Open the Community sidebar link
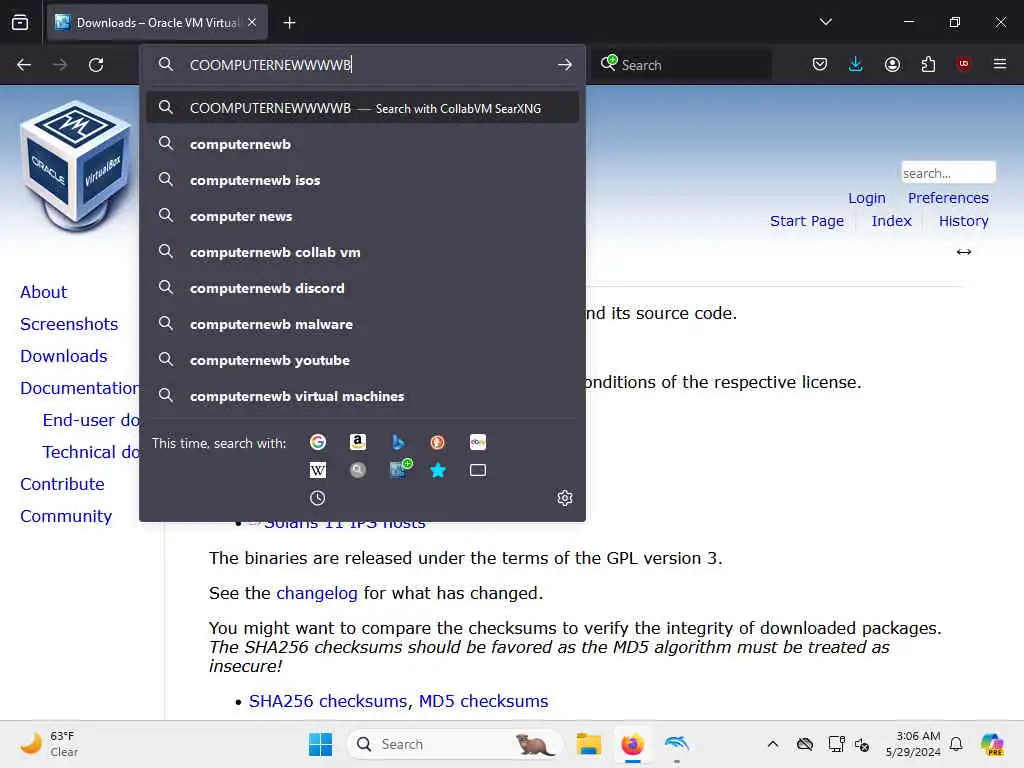This screenshot has width=1024, height=768. (x=66, y=516)
